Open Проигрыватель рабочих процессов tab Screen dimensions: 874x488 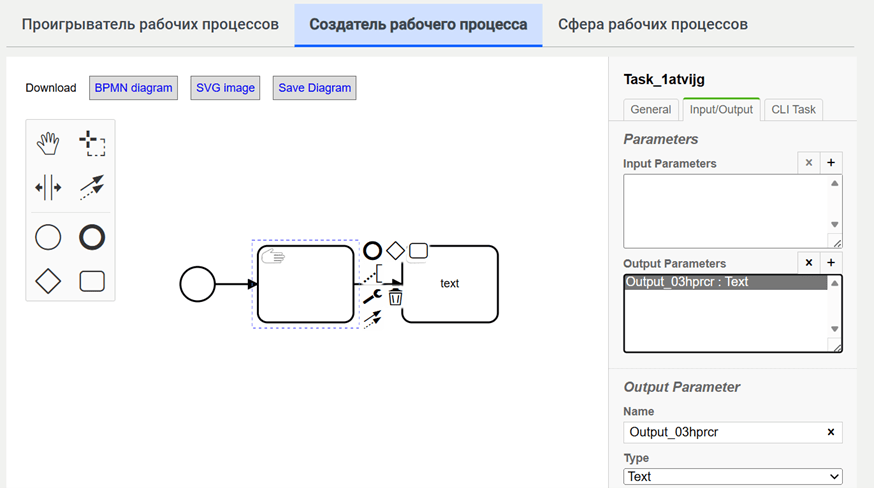pyautogui.click(x=150, y=25)
